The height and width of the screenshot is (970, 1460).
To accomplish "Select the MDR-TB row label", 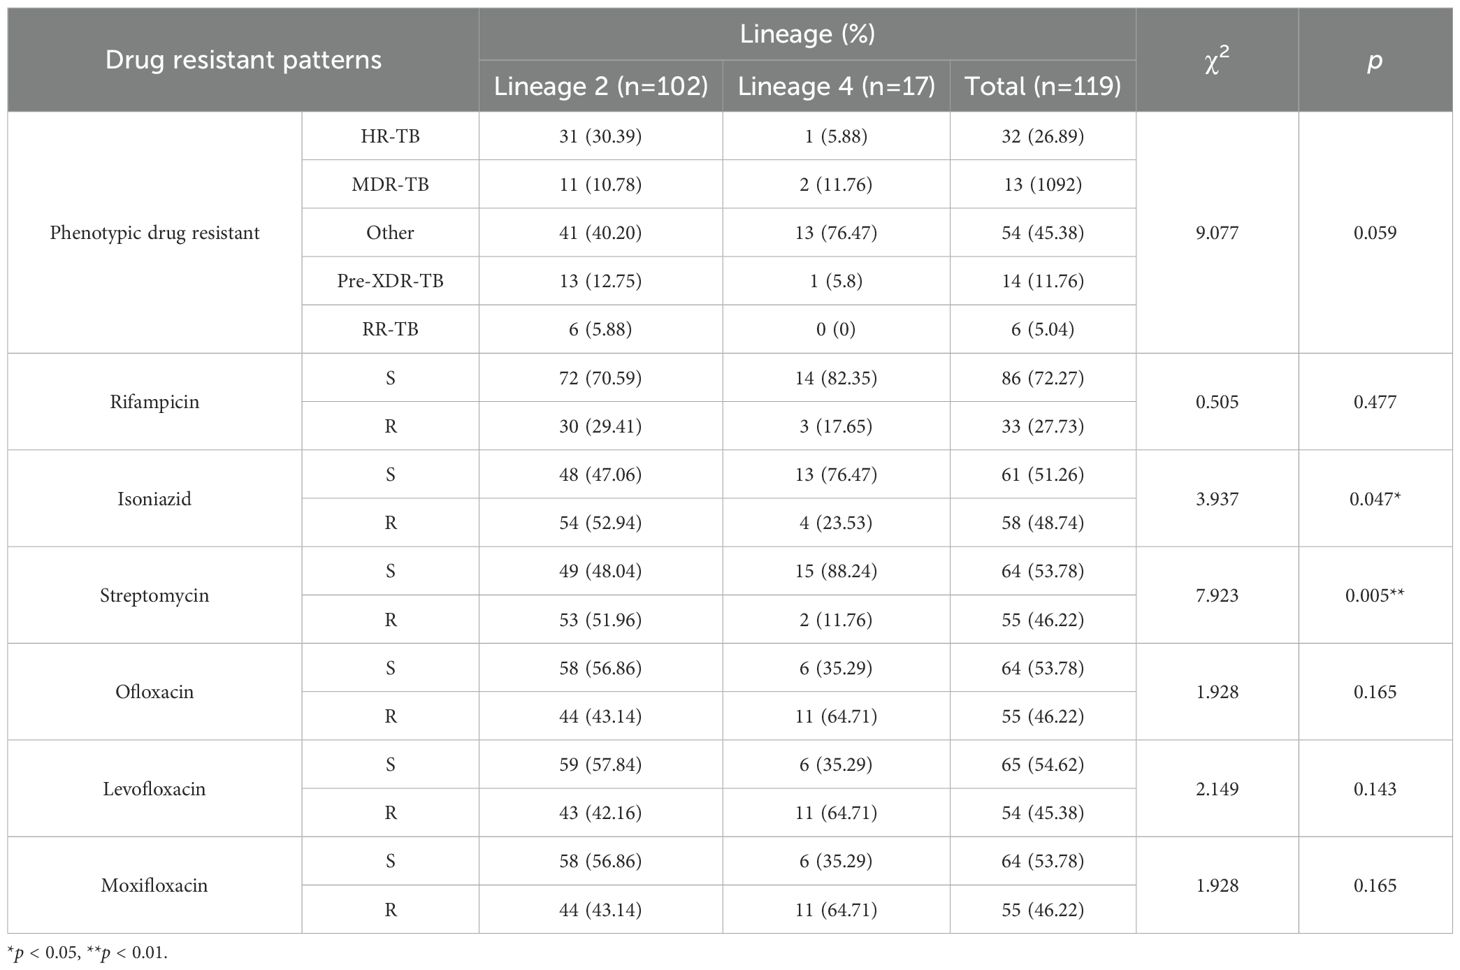I will (390, 184).
